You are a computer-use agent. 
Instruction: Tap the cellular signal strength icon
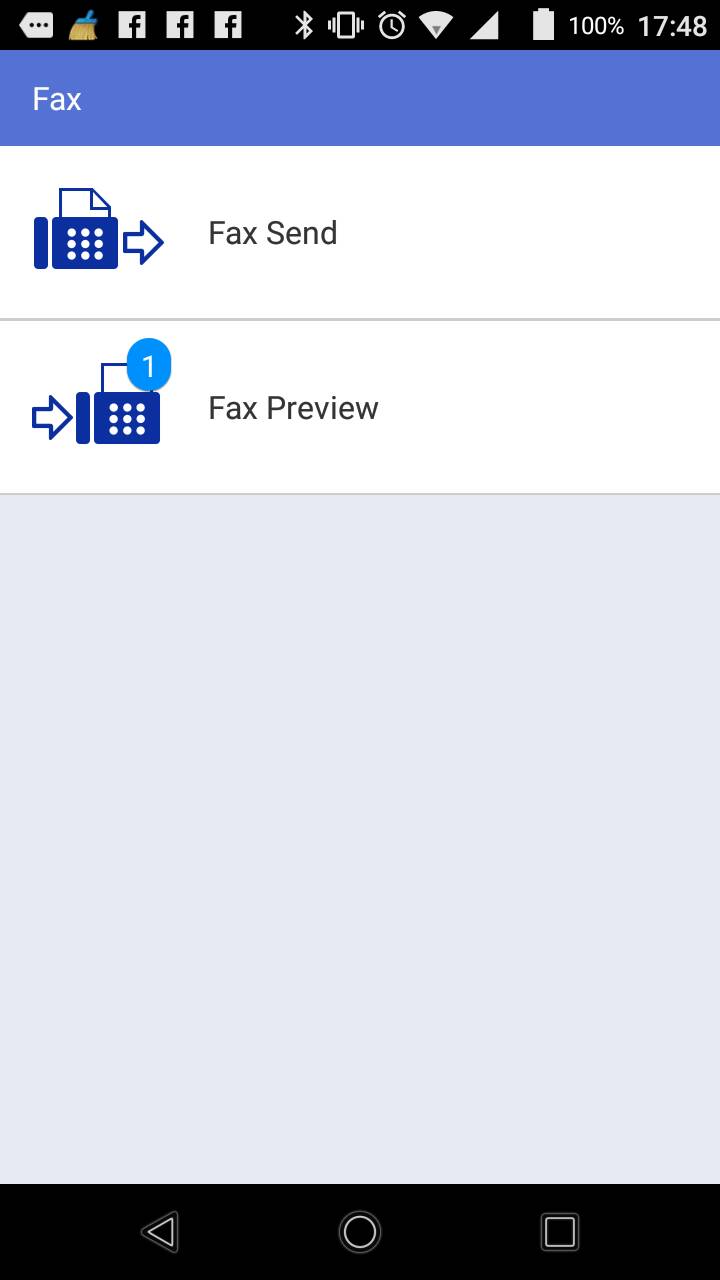pos(485,25)
